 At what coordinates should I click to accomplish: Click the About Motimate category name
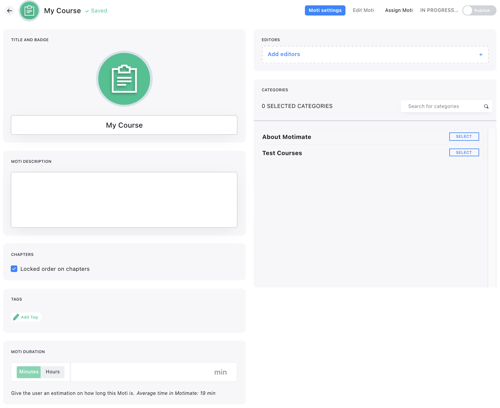pos(287,137)
